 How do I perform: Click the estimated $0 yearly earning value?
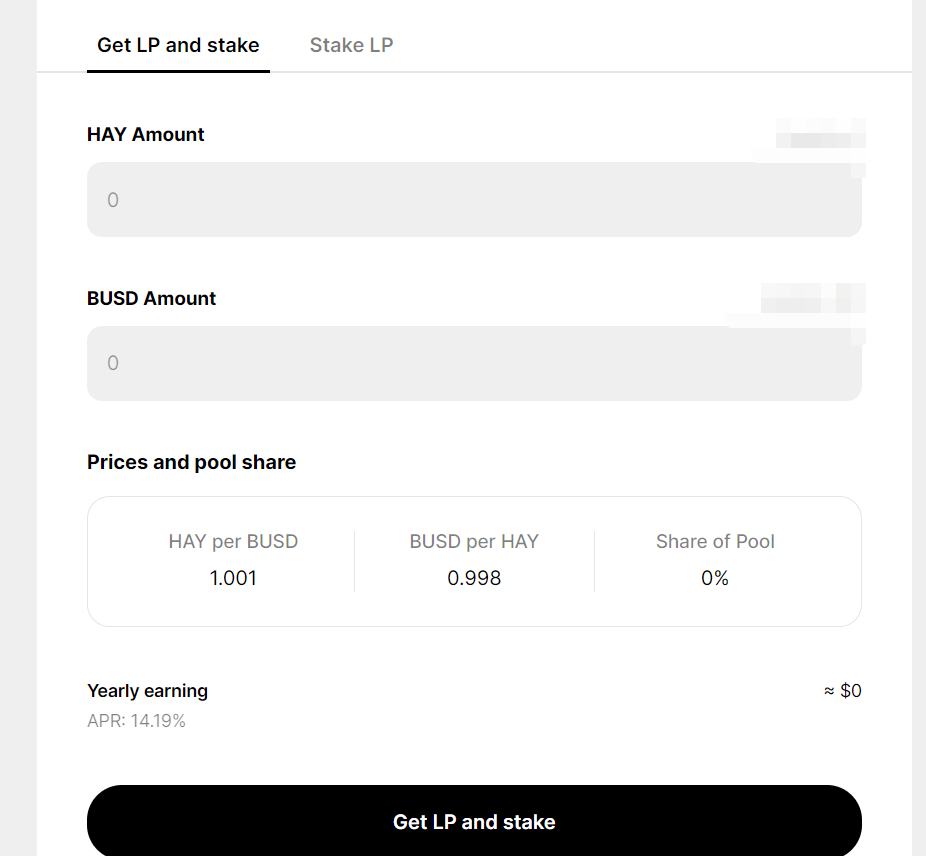[843, 690]
